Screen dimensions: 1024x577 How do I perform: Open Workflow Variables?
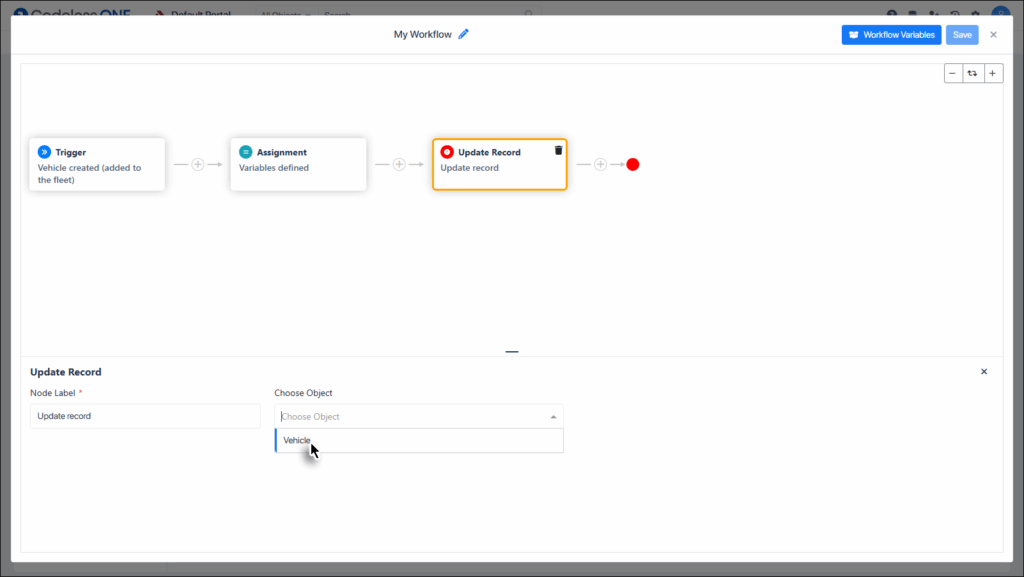[x=890, y=34]
